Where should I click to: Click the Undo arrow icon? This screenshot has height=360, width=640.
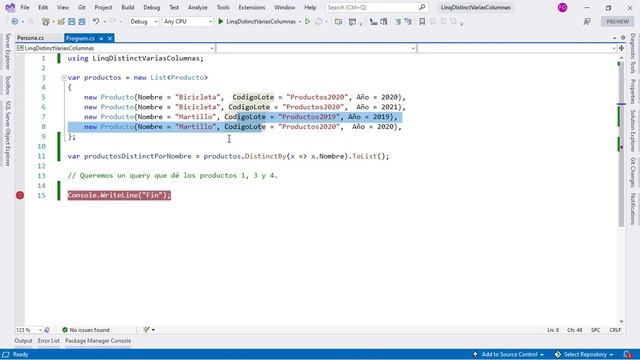click(x=96, y=22)
